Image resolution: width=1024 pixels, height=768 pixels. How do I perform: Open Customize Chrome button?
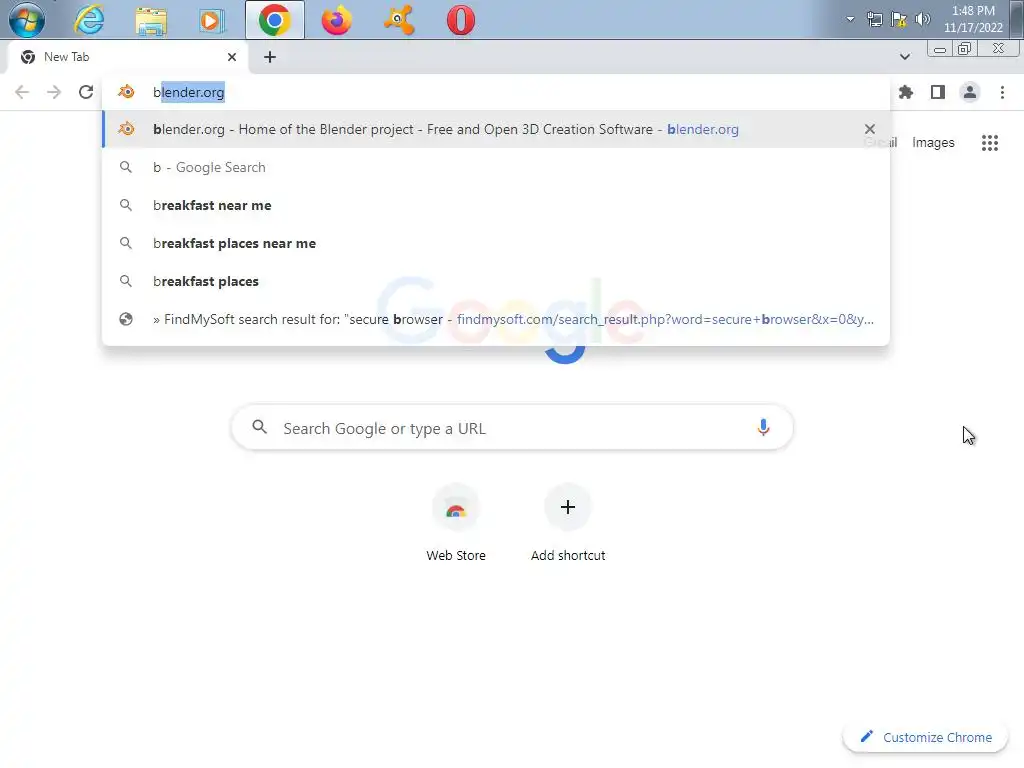pyautogui.click(x=925, y=737)
